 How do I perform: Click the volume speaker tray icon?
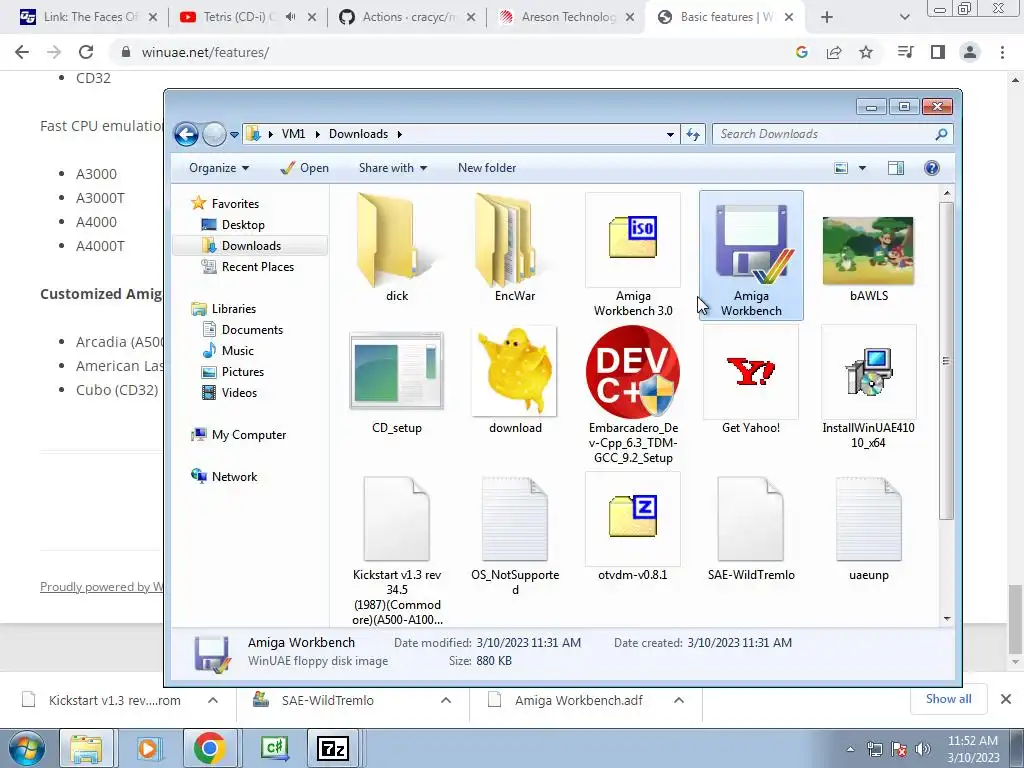pos(923,749)
